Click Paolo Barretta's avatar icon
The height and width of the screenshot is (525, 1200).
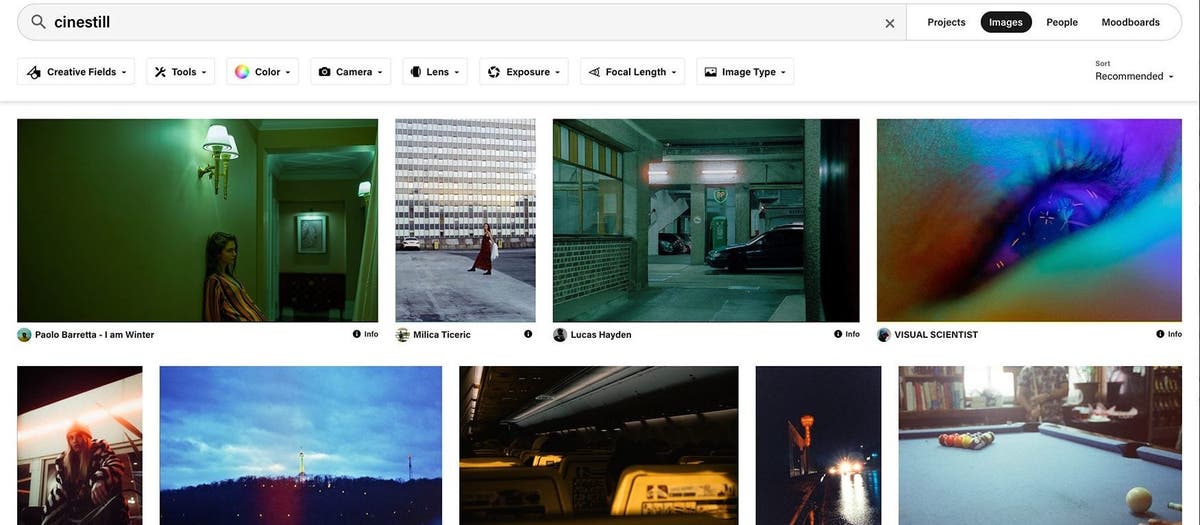click(24, 335)
